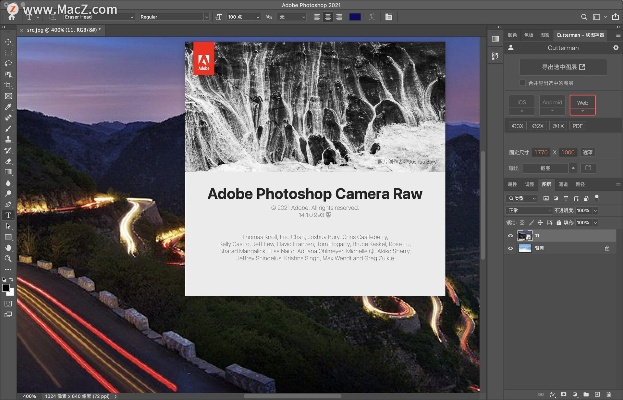Screen dimensions: 623x400
Task: Activate the Horizontal Type tool
Action: point(8,215)
